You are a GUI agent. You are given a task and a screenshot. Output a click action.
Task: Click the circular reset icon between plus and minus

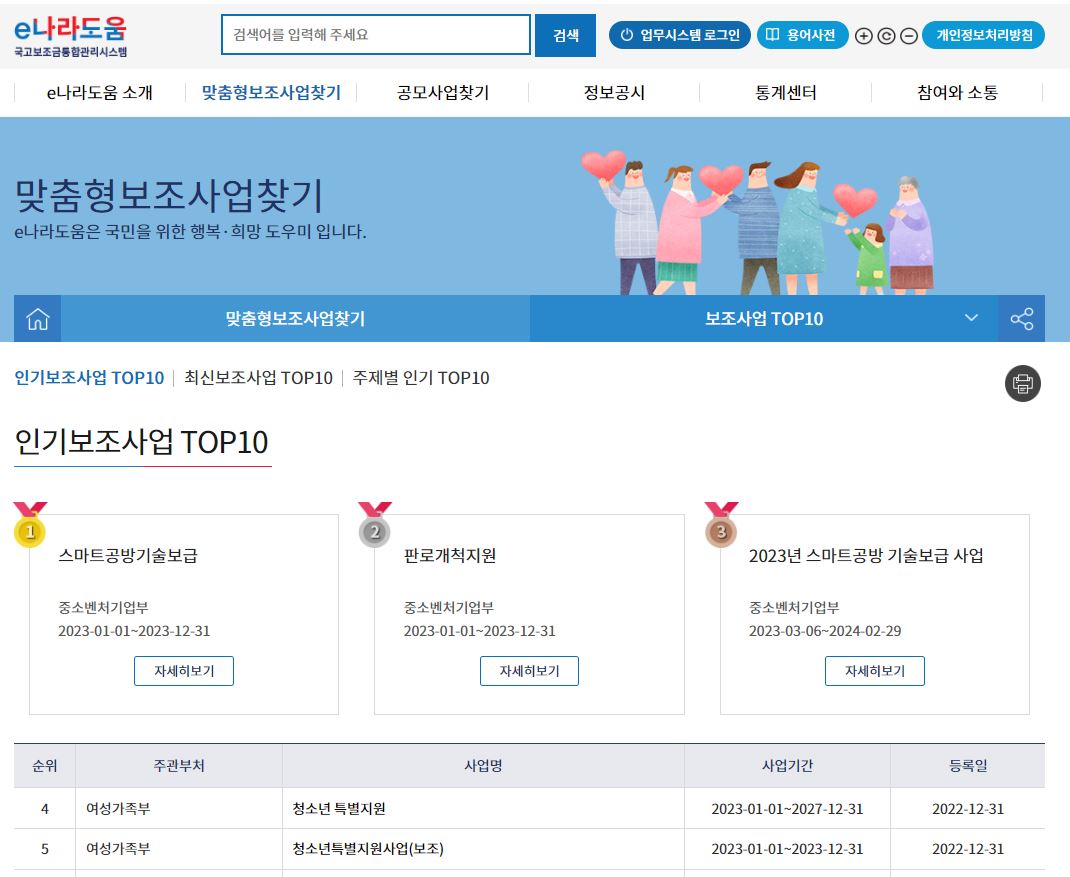coord(884,36)
